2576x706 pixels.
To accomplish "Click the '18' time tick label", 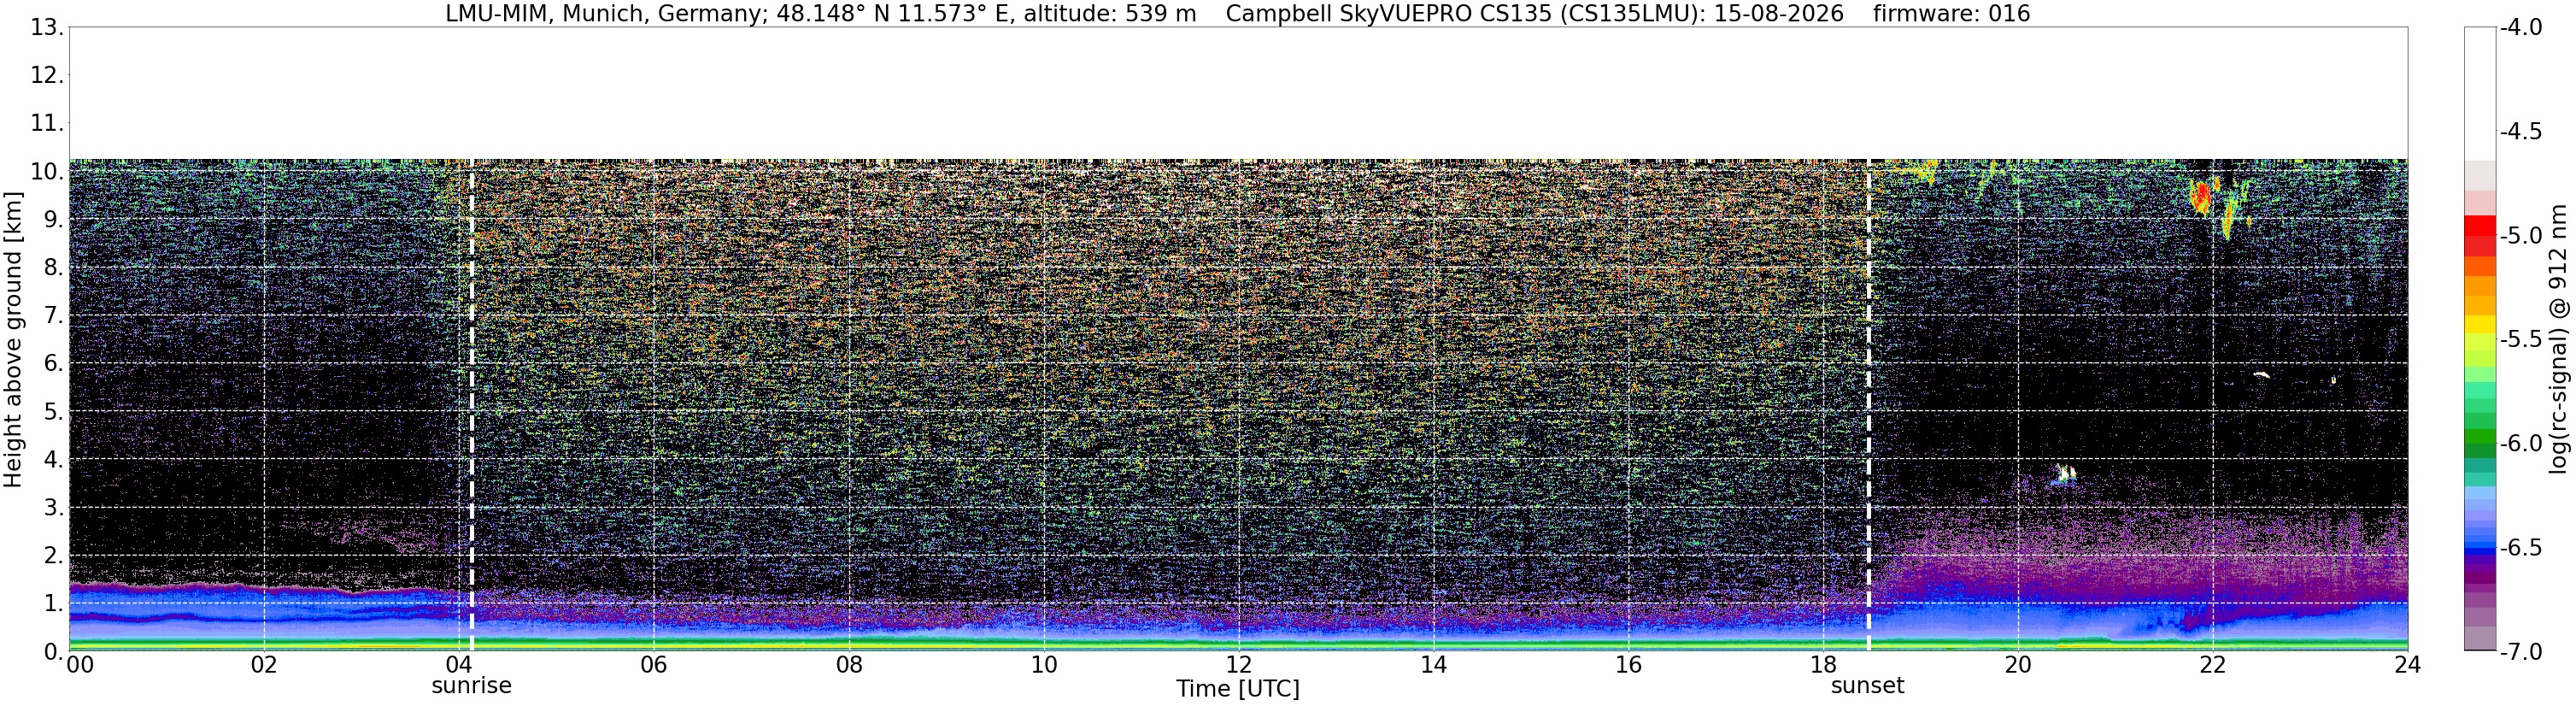I will (1824, 665).
